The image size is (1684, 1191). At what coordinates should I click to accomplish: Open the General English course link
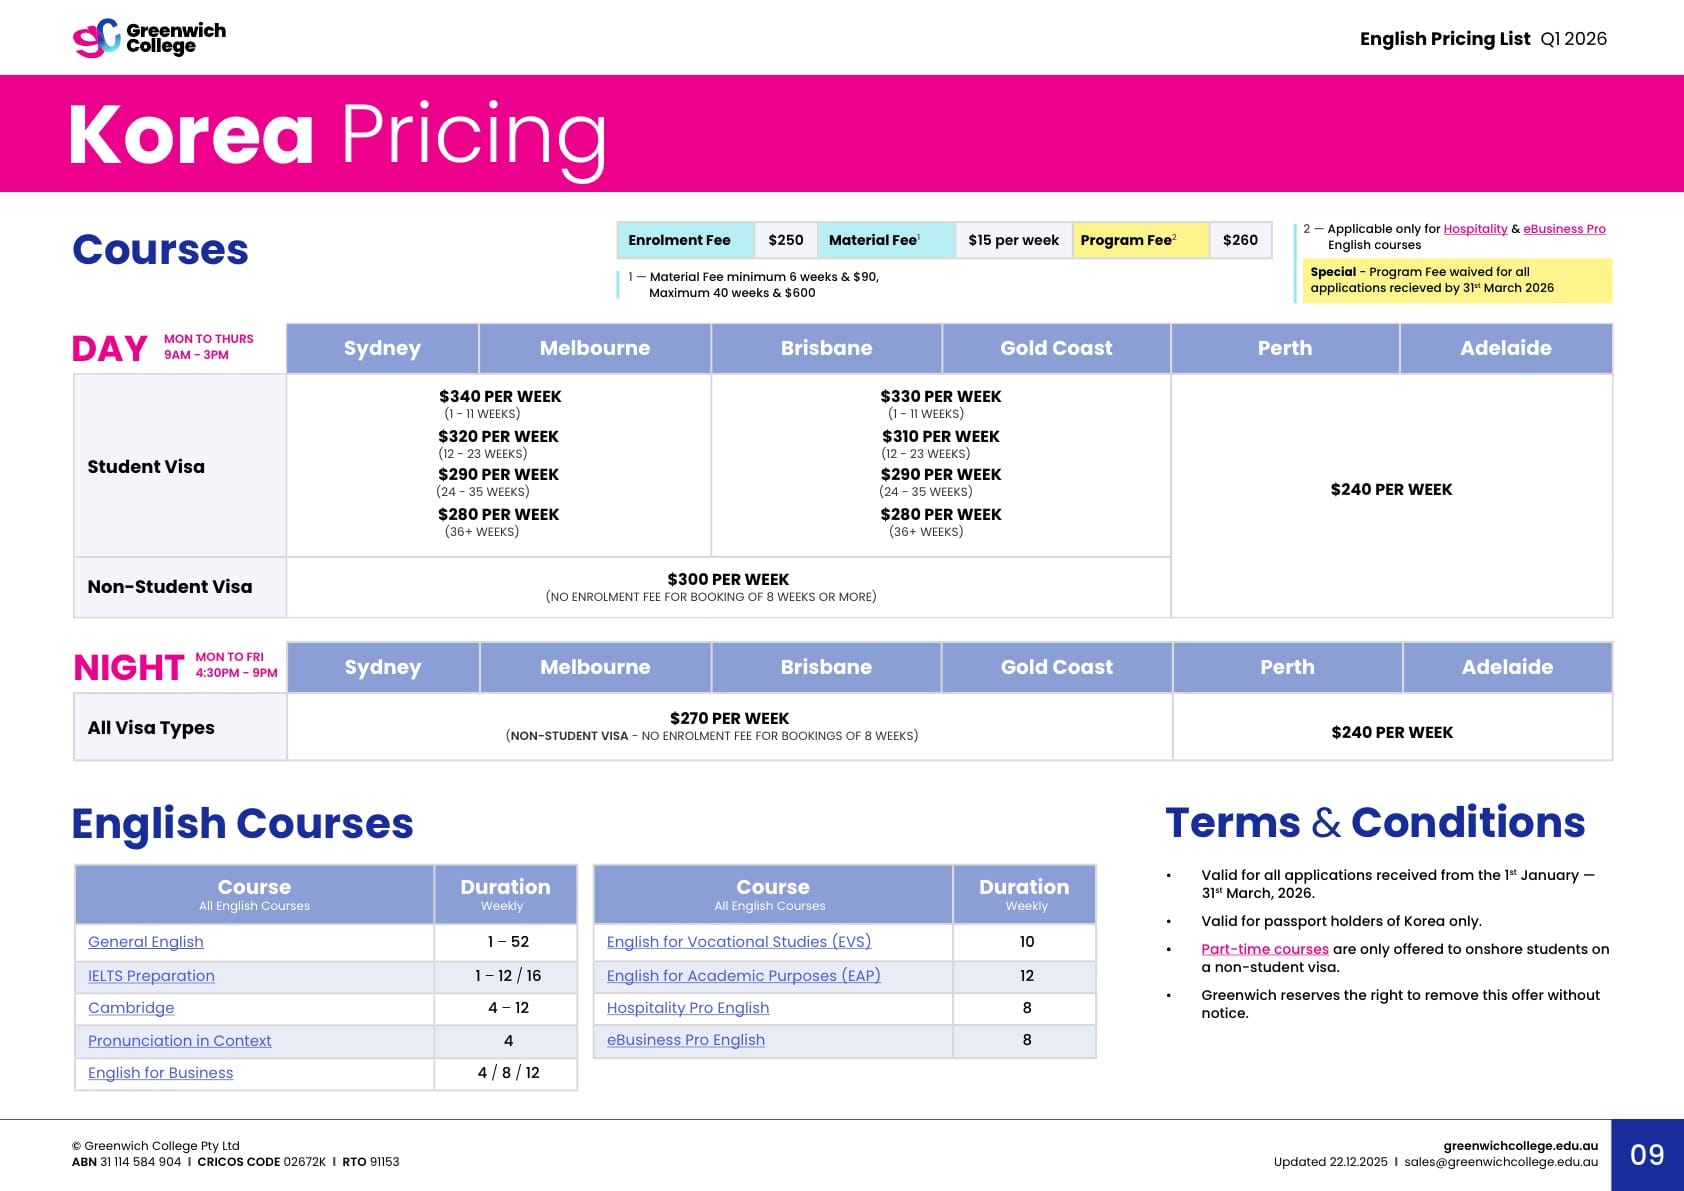[146, 942]
